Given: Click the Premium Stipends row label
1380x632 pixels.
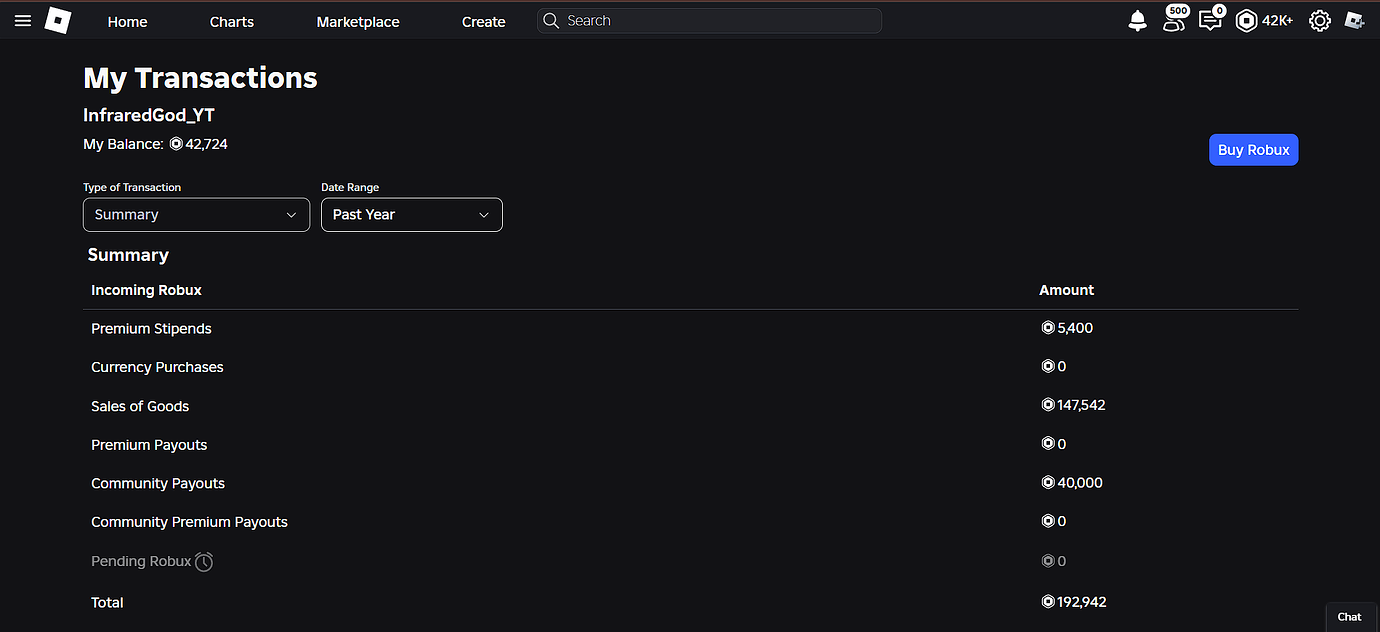Looking at the screenshot, I should tap(151, 329).
